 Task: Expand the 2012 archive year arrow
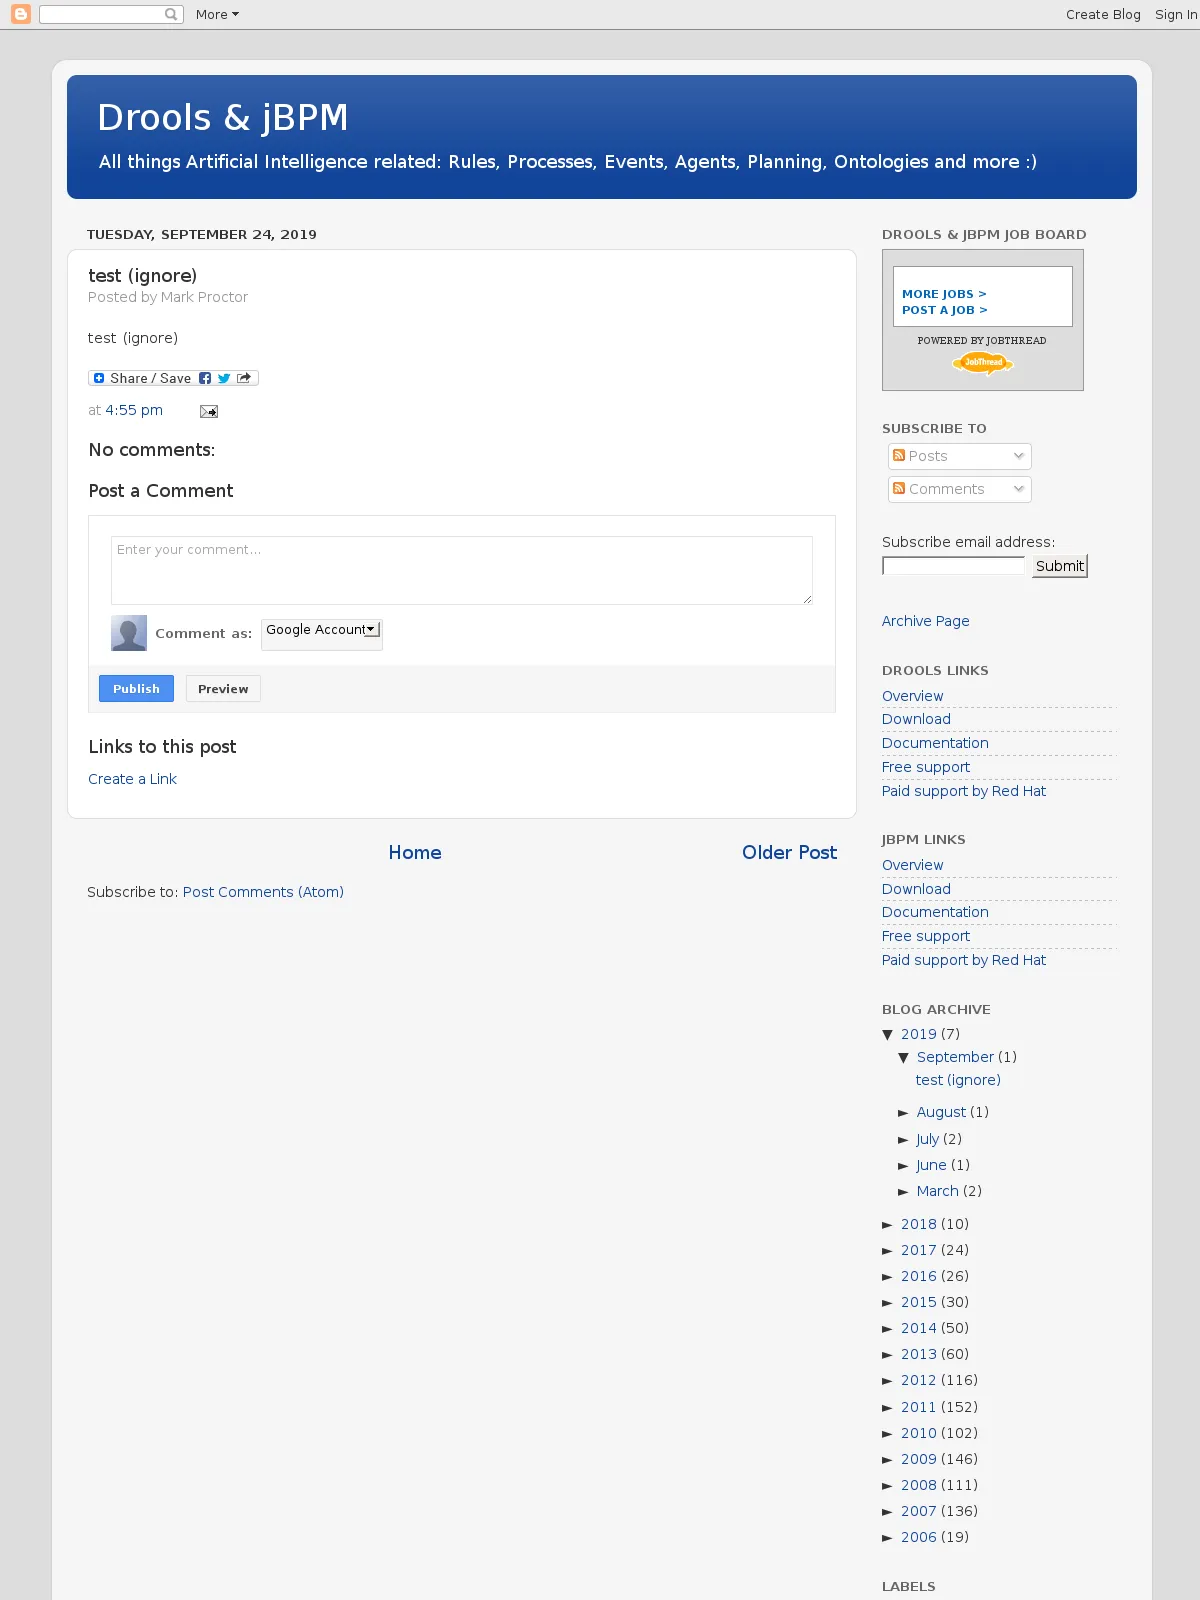(888, 1381)
